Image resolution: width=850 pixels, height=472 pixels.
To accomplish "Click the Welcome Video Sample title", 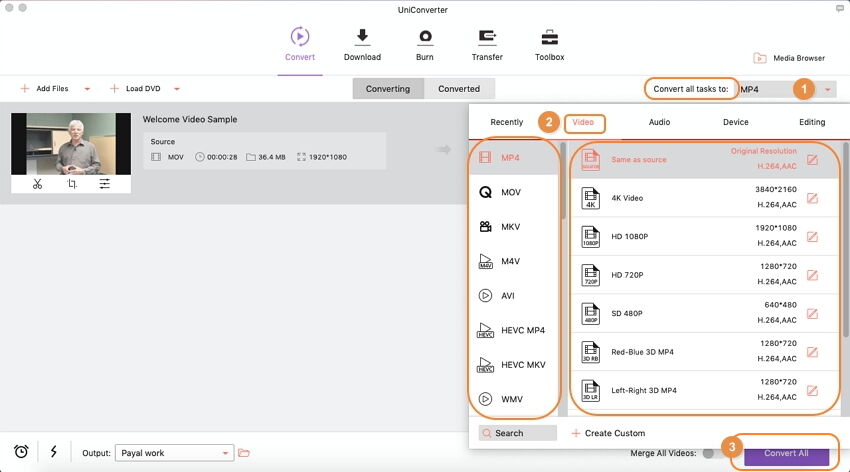I will click(x=190, y=119).
